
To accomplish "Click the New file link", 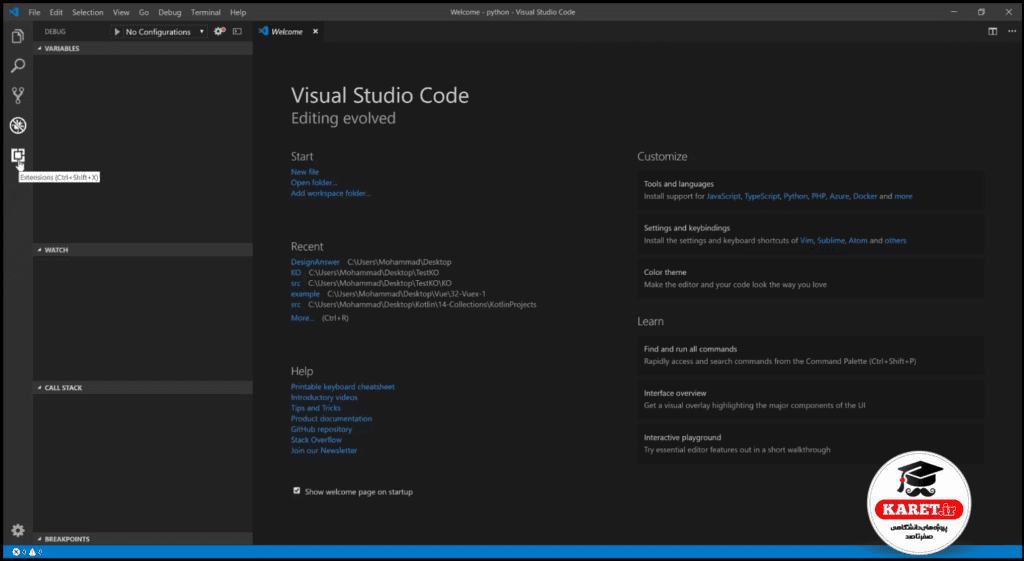I will click(305, 172).
